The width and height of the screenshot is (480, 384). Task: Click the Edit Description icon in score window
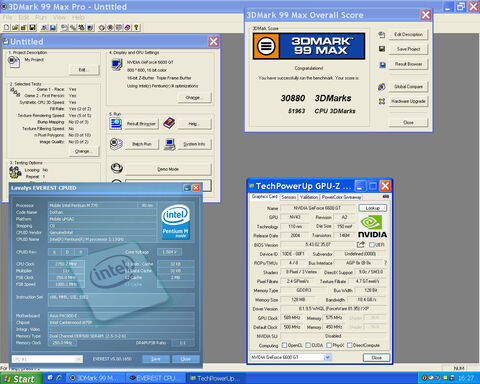[x=382, y=34]
